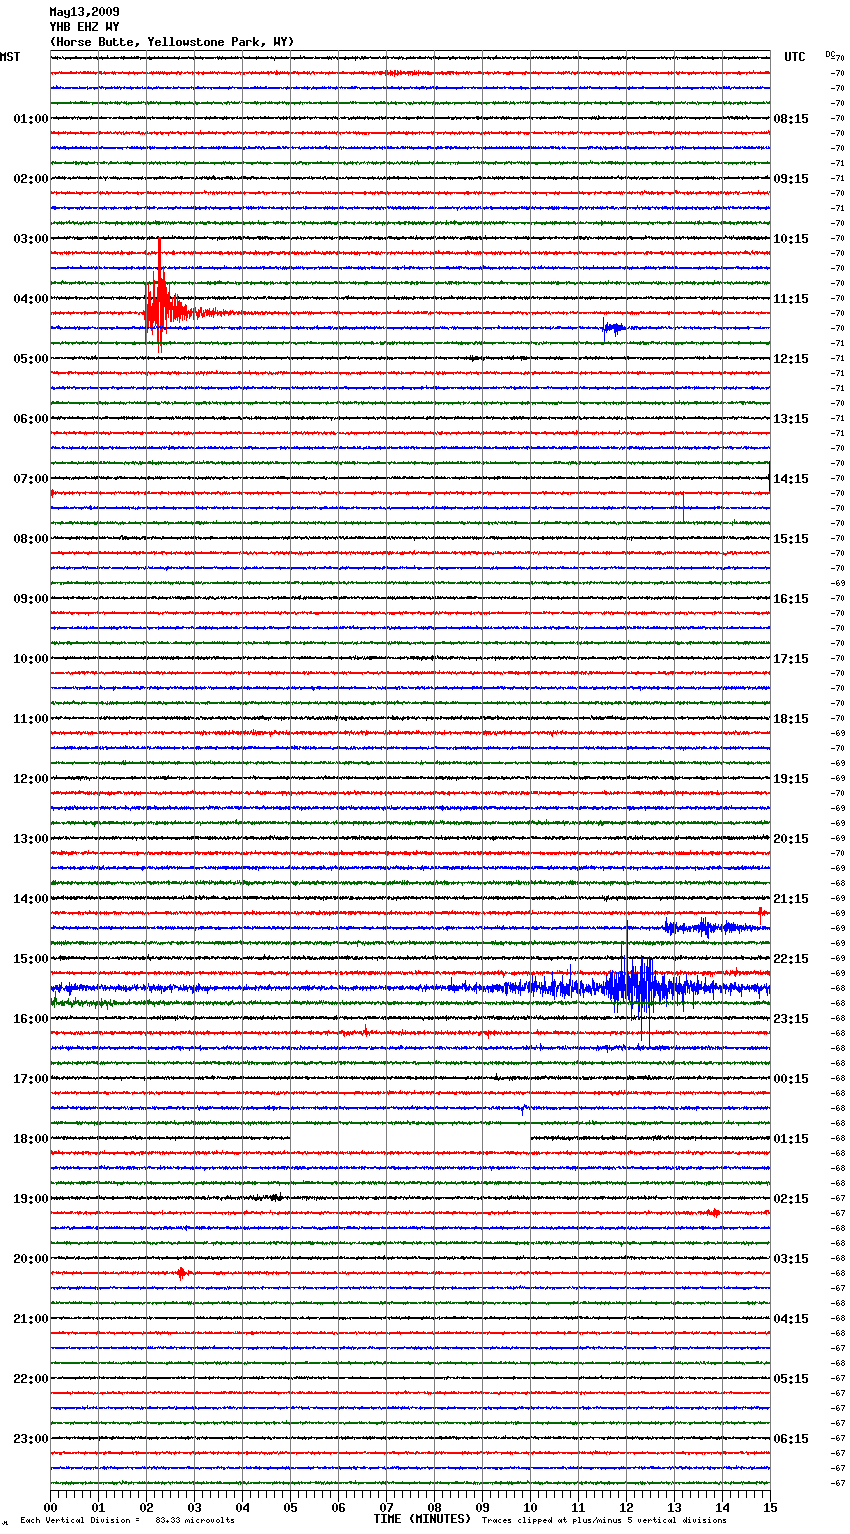Click the 06:15 UTC time label

[x=791, y=1439]
